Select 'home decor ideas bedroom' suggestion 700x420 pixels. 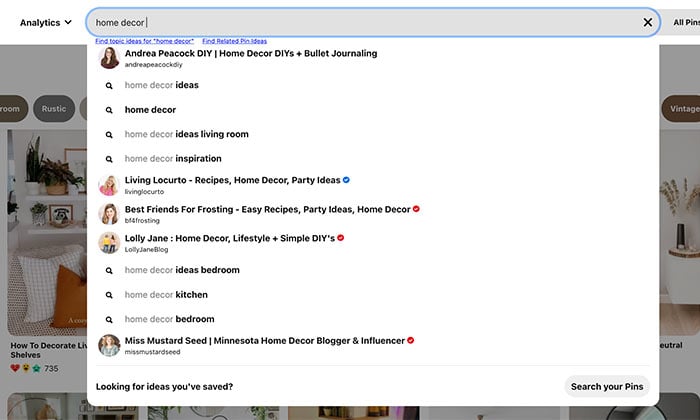pos(182,270)
